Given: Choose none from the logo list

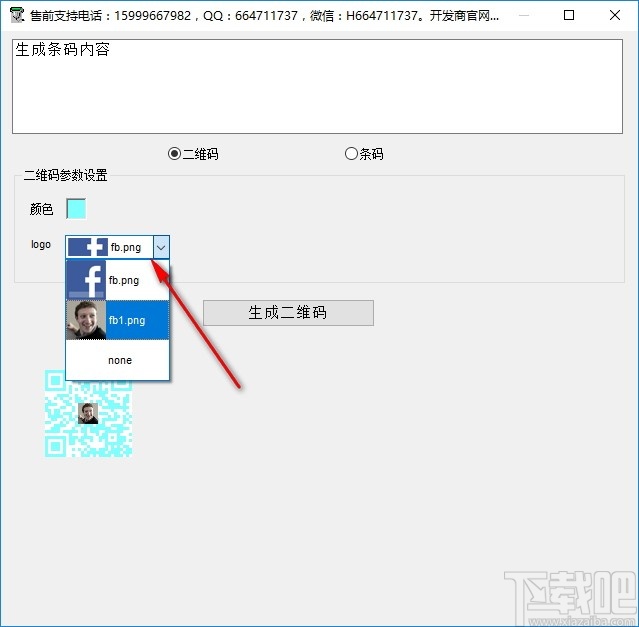Looking at the screenshot, I should (x=117, y=360).
